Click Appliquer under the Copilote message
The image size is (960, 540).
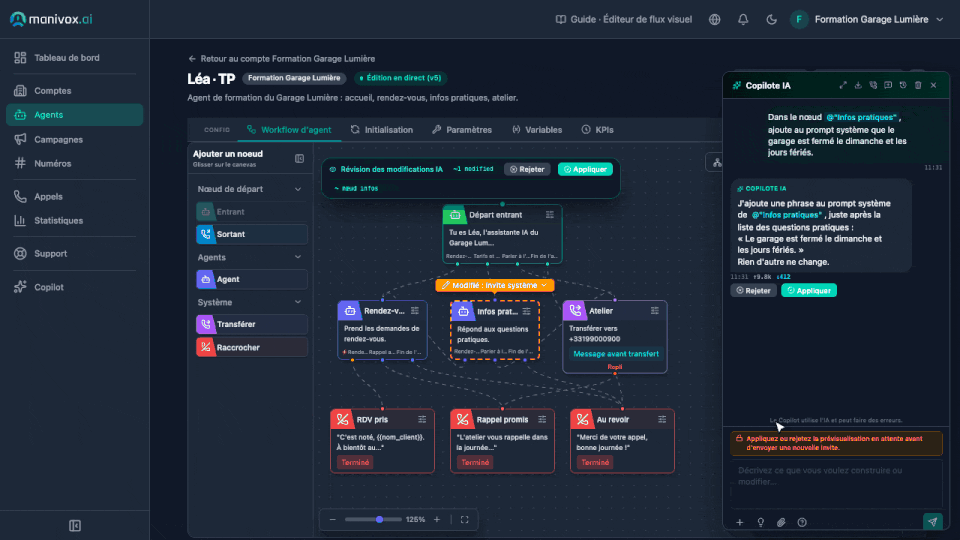[809, 290]
